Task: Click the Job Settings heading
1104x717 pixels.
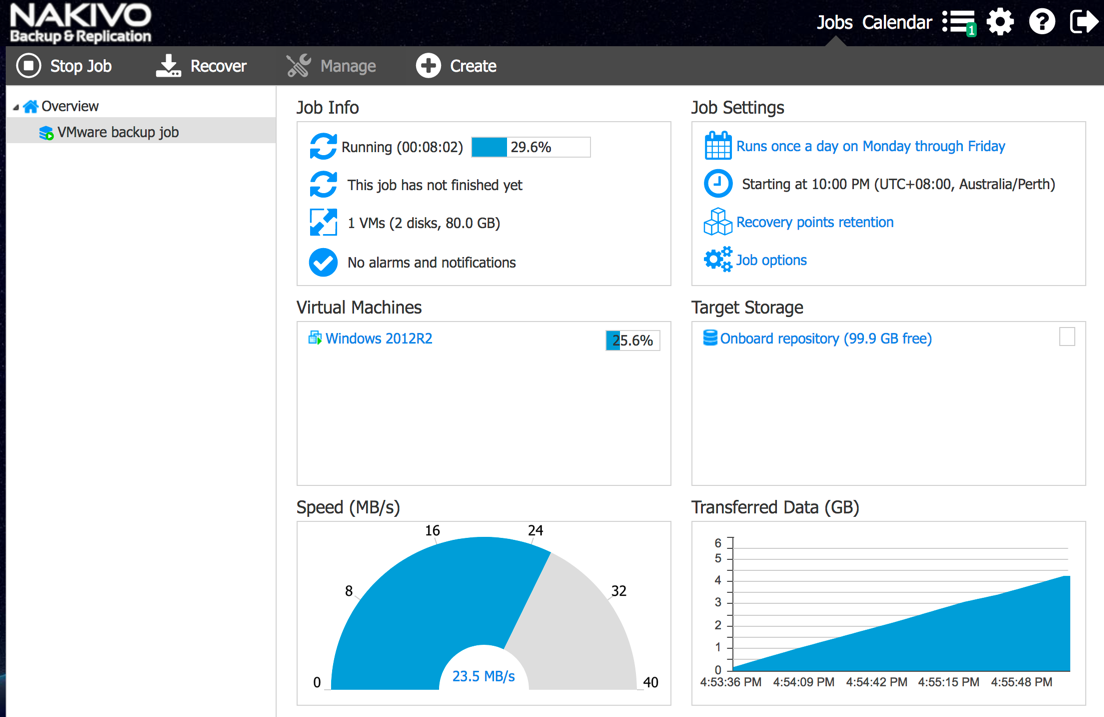Action: point(737,107)
